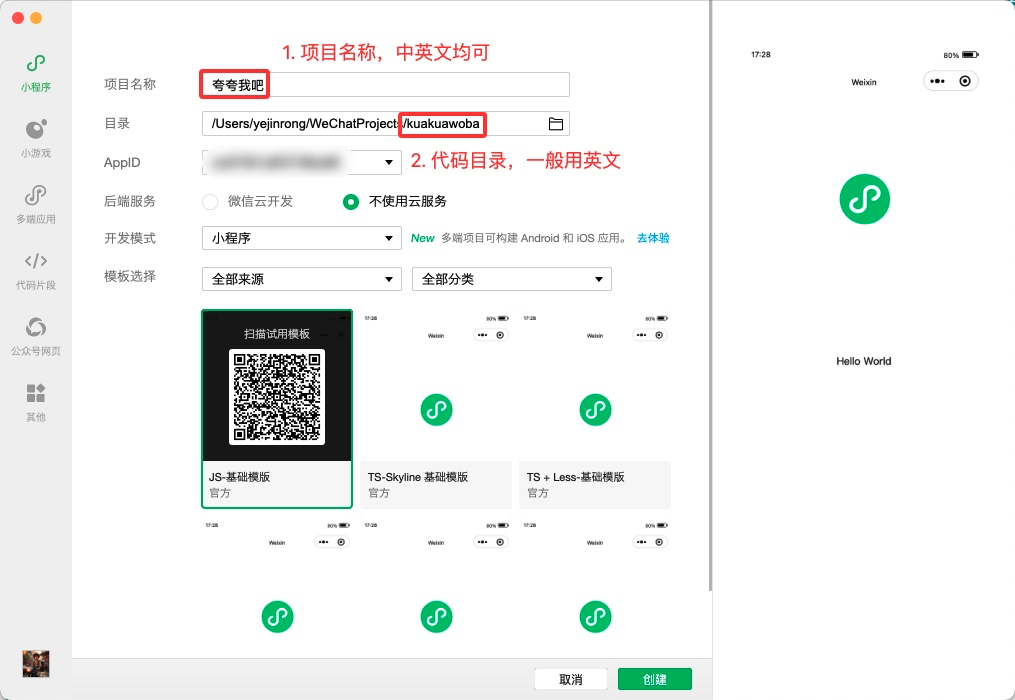This screenshot has height=700, width=1015.
Task: Click the 项目名称 input field
Action: click(385, 85)
